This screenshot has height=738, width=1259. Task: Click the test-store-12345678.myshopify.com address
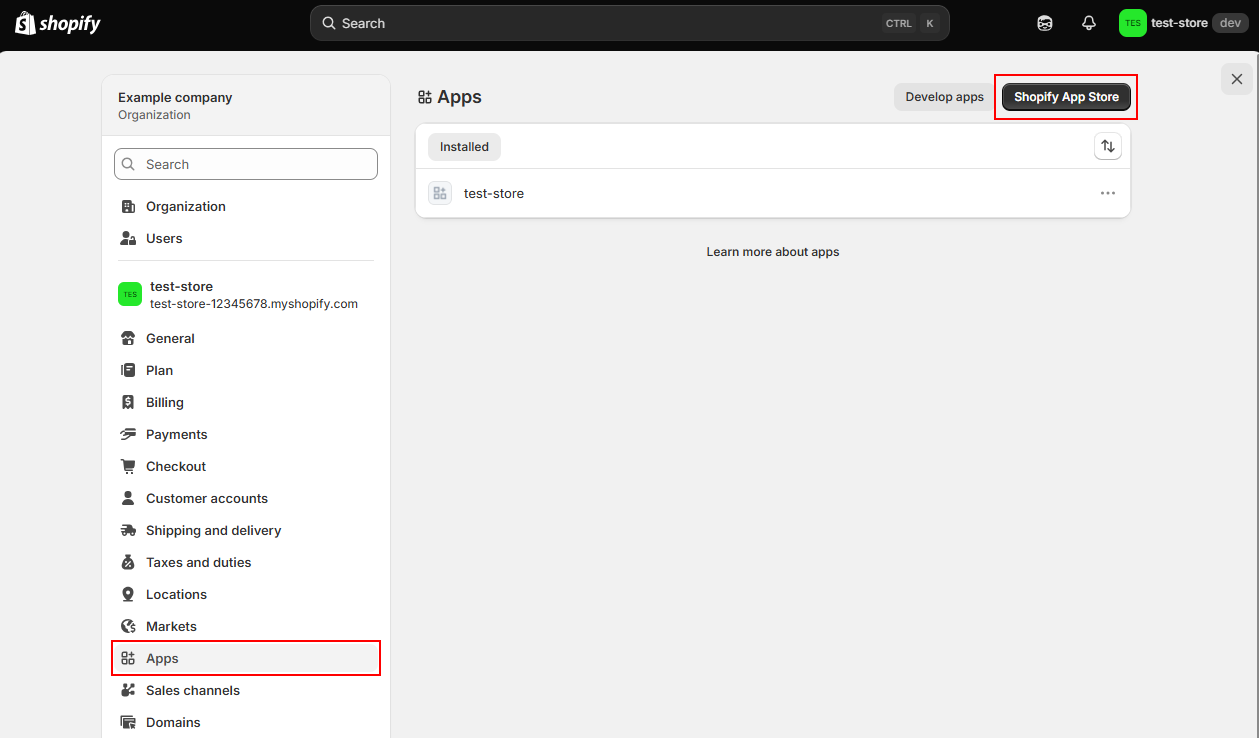[x=254, y=304]
